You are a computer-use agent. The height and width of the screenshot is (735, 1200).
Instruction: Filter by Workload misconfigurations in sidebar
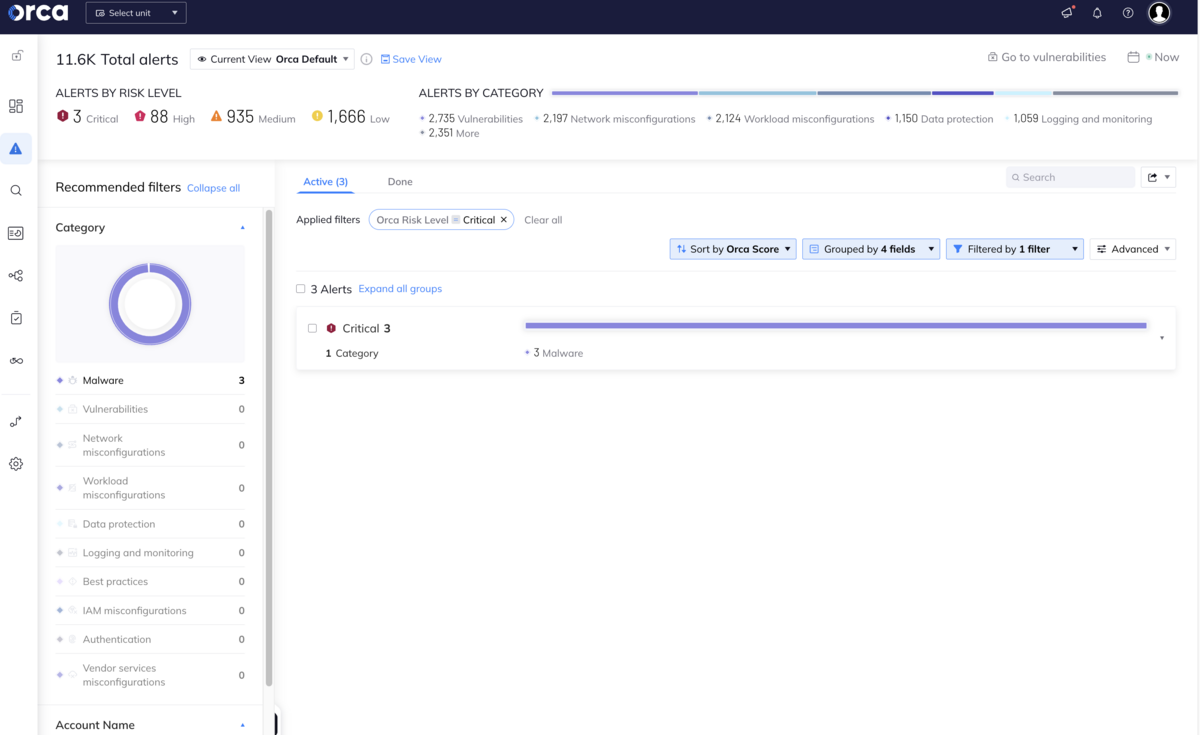150,488
